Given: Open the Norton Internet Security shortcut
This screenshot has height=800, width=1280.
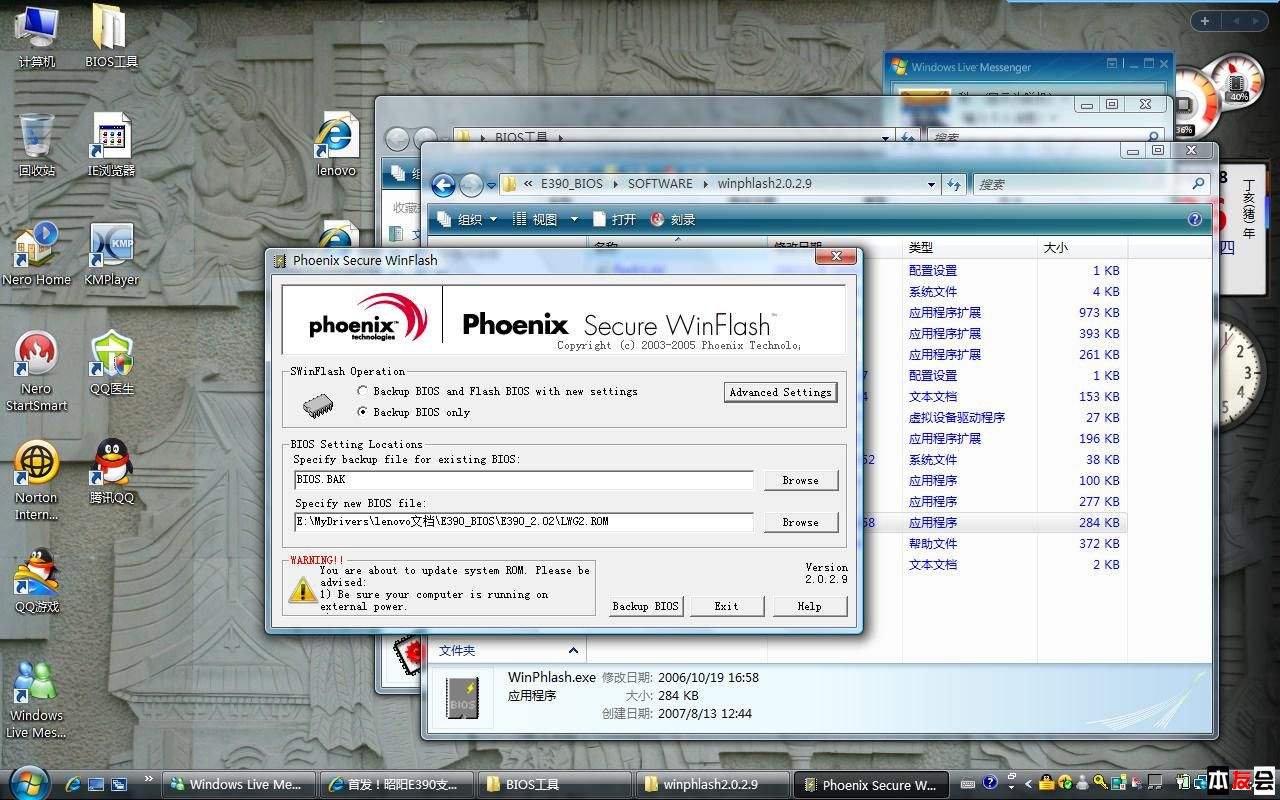Looking at the screenshot, I should (36, 480).
